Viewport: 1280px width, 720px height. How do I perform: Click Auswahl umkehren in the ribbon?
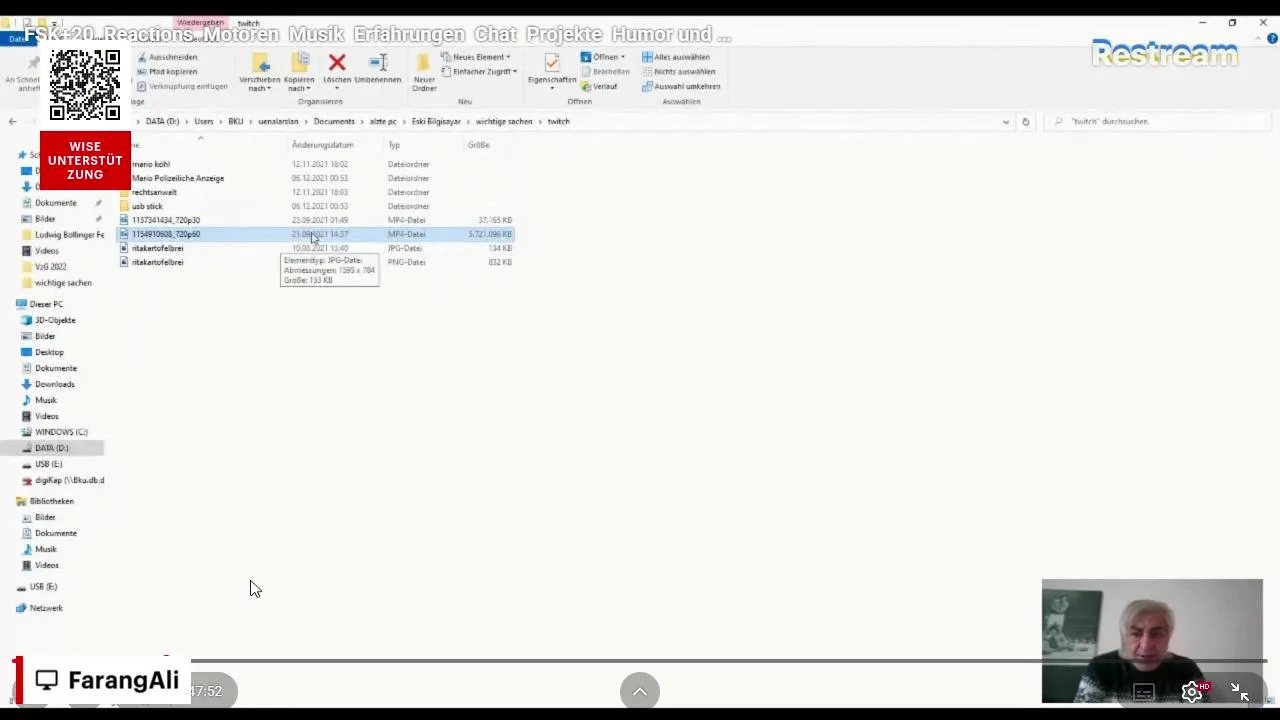click(681, 86)
